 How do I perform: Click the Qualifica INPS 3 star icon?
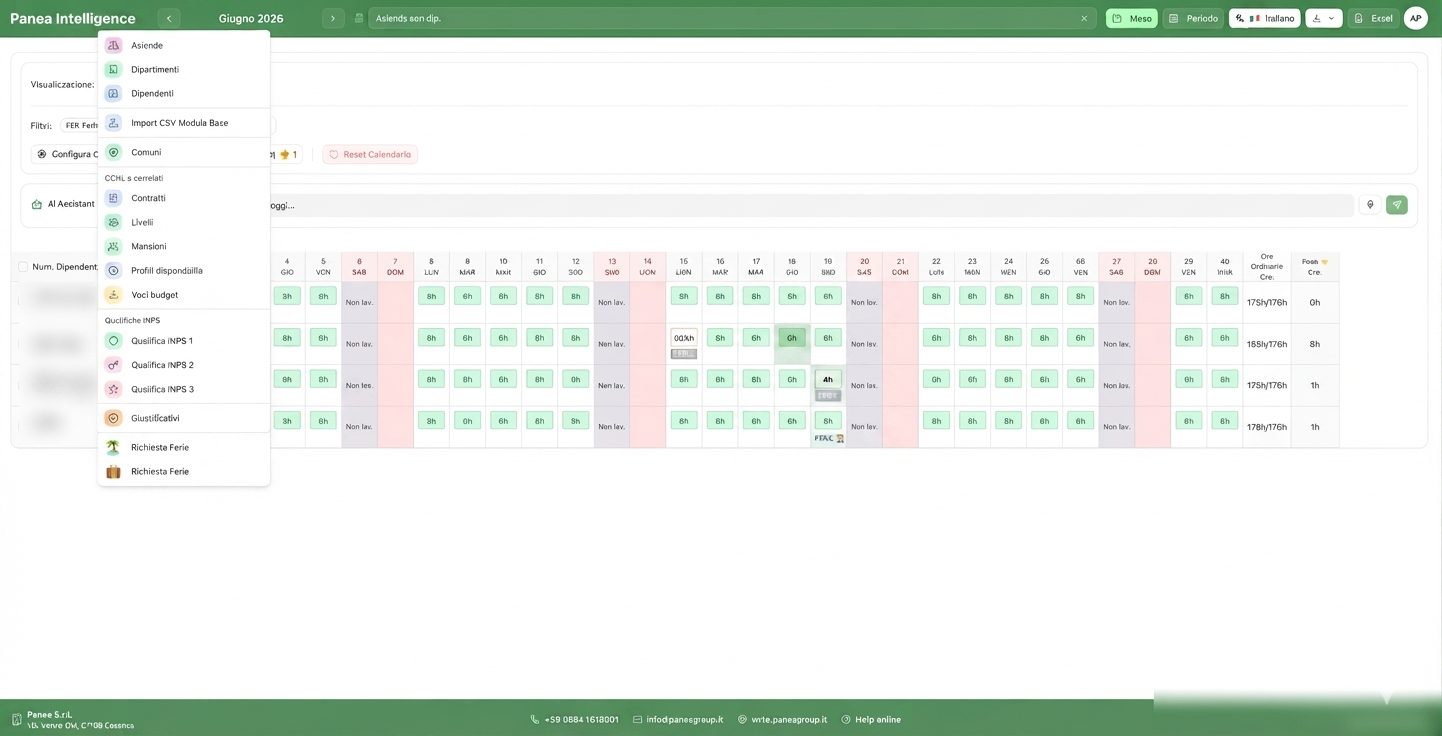(x=113, y=389)
